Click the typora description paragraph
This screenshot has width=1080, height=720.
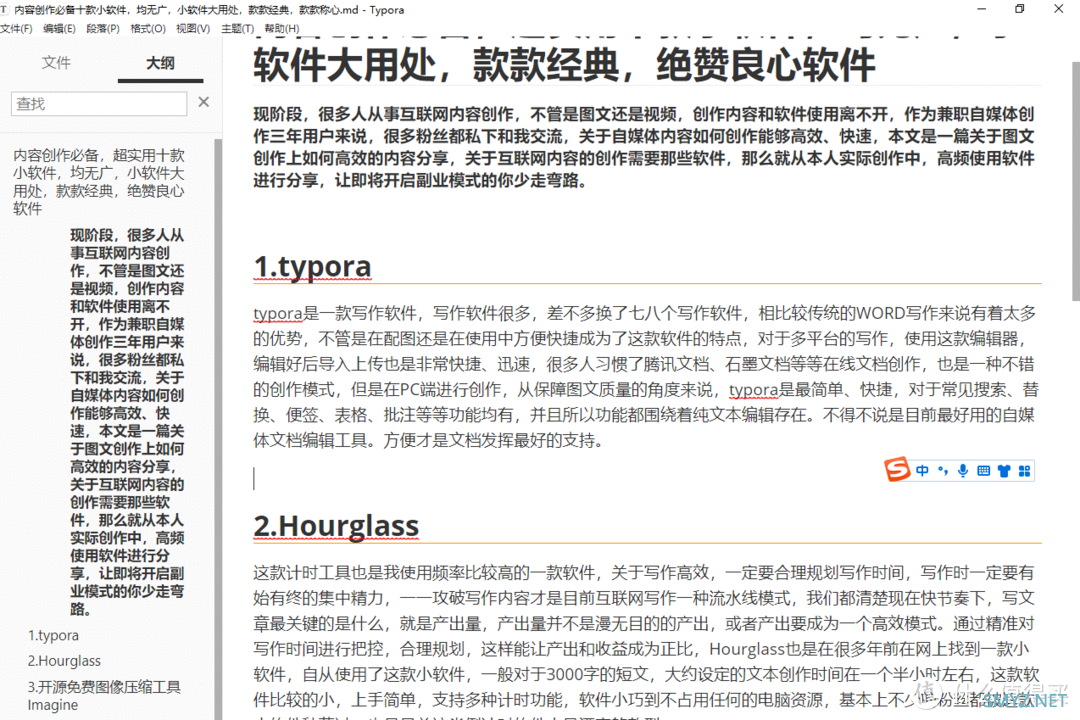646,377
